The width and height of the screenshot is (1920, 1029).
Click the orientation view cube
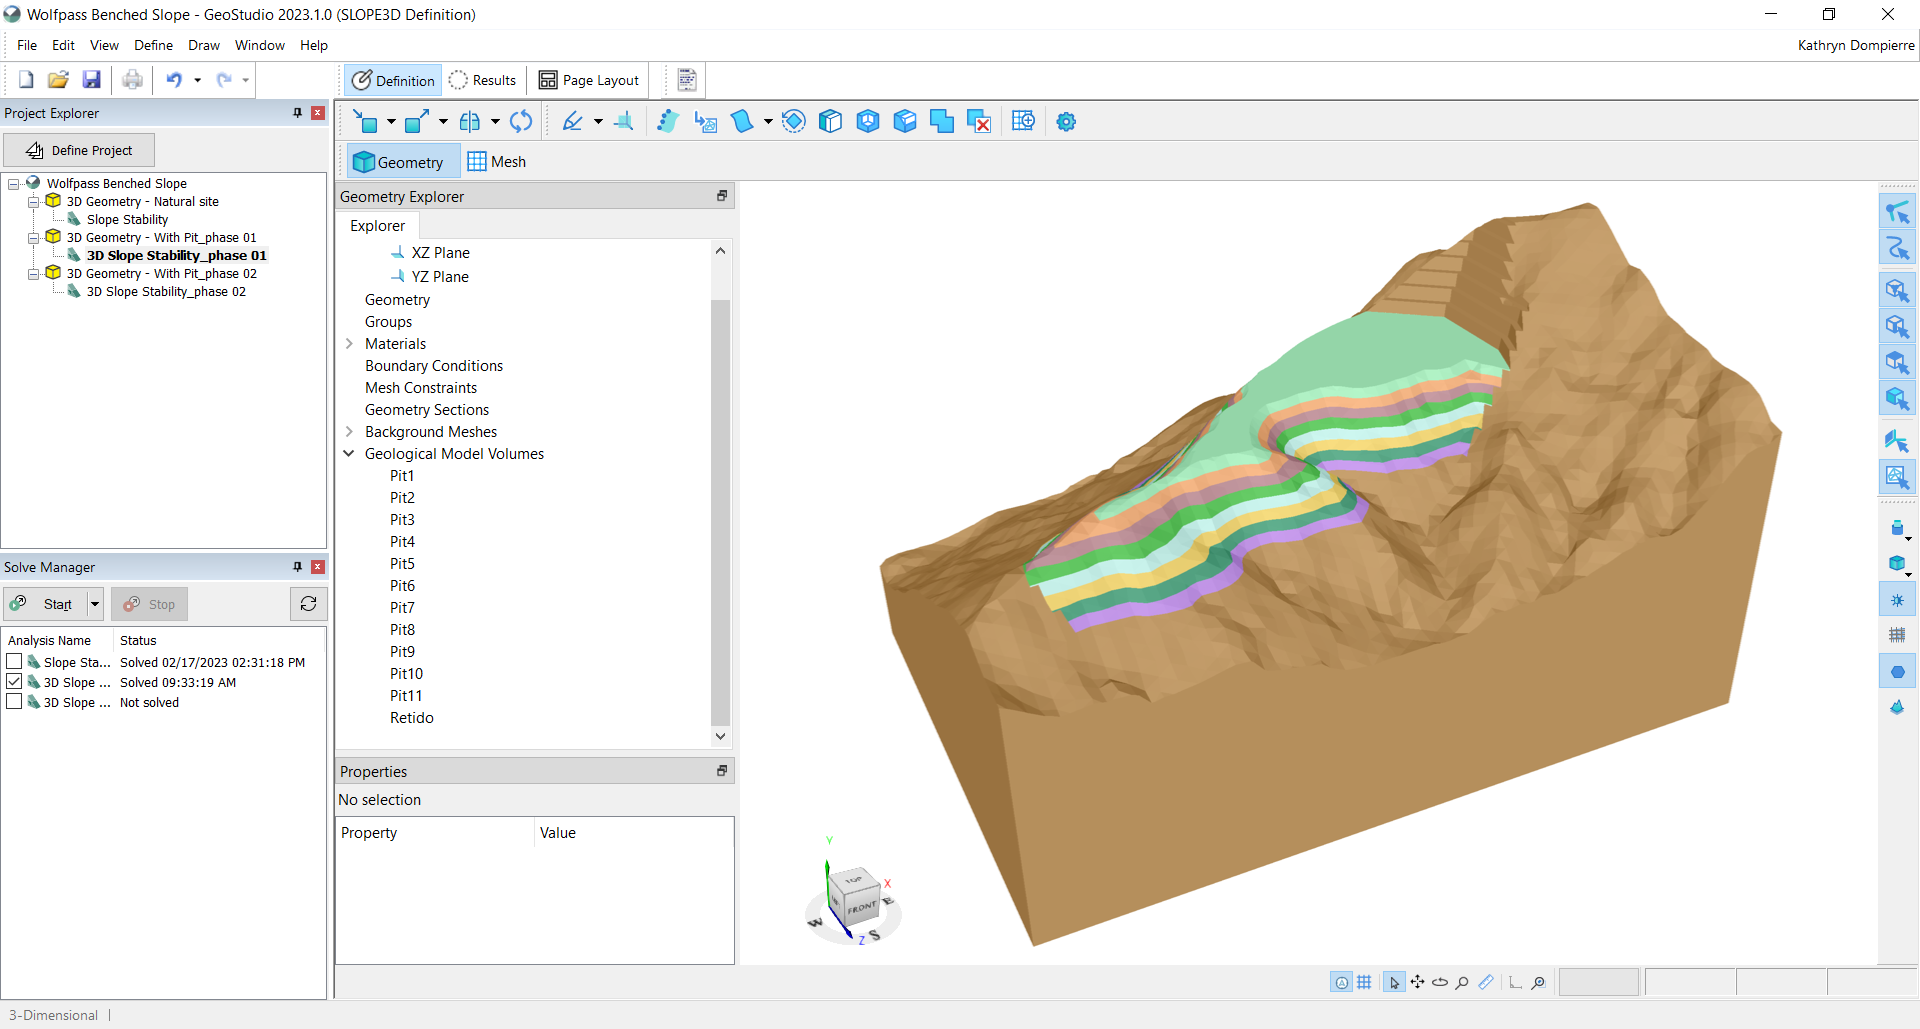[857, 896]
